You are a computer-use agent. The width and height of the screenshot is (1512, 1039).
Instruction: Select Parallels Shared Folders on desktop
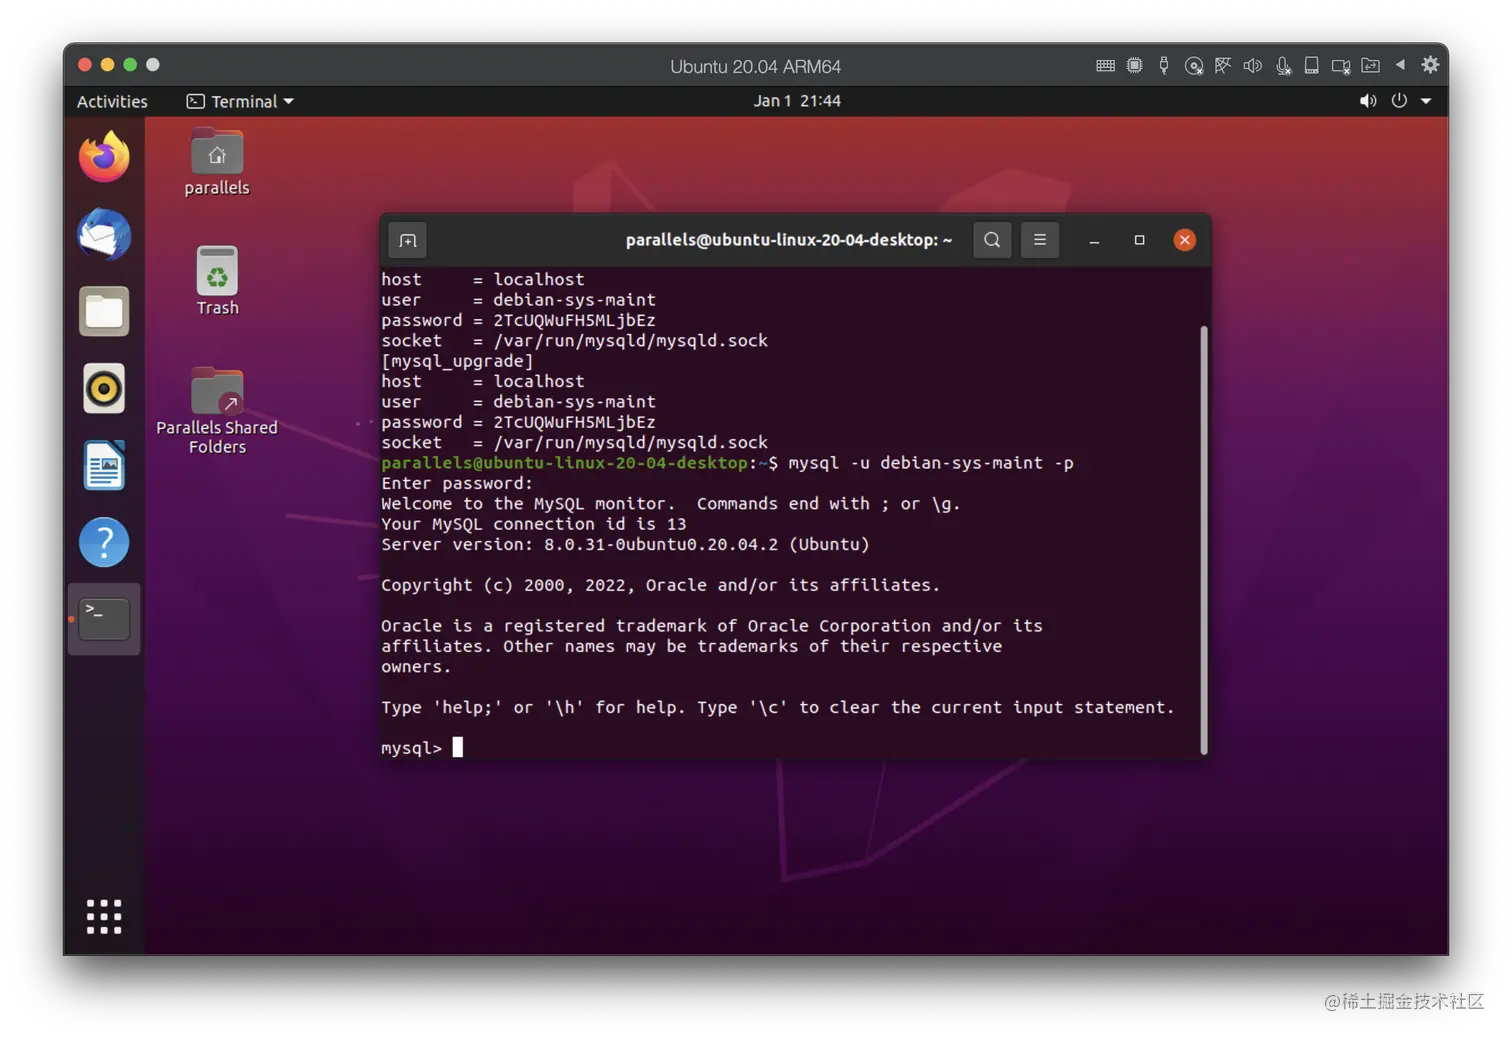point(217,411)
